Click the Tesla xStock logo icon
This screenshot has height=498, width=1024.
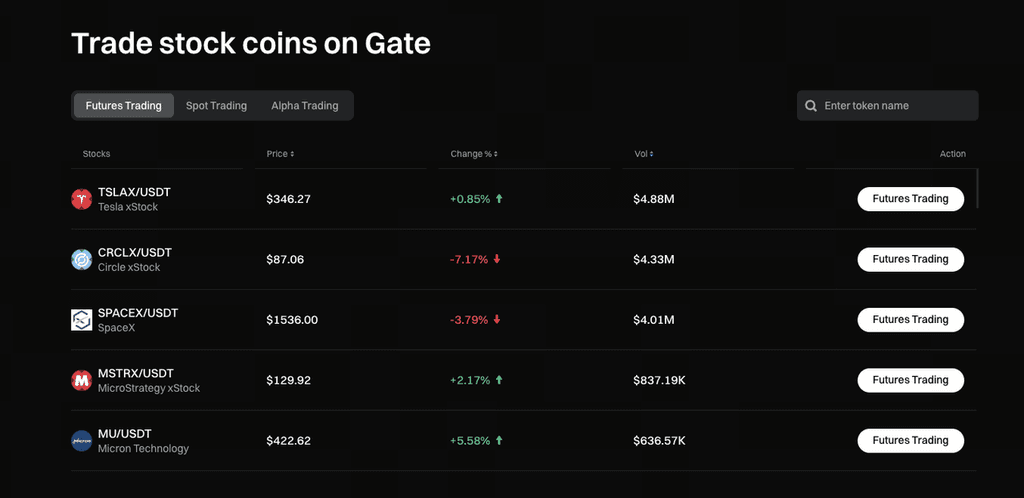pyautogui.click(x=82, y=199)
